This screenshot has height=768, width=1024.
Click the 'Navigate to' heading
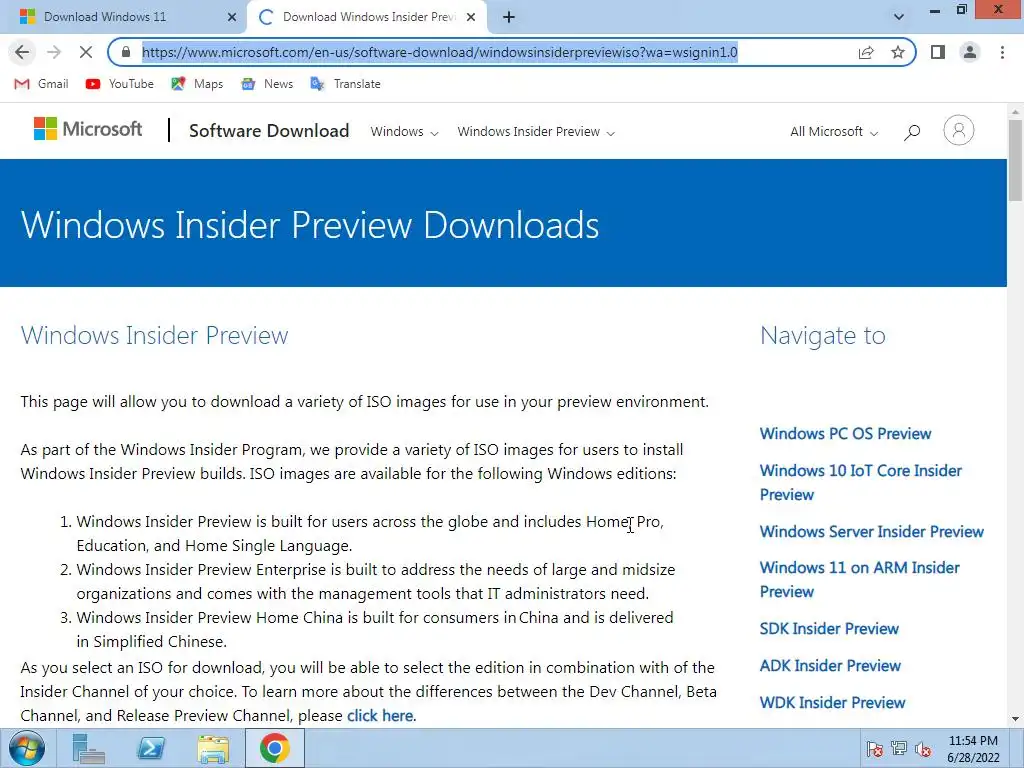pyautogui.click(x=823, y=336)
